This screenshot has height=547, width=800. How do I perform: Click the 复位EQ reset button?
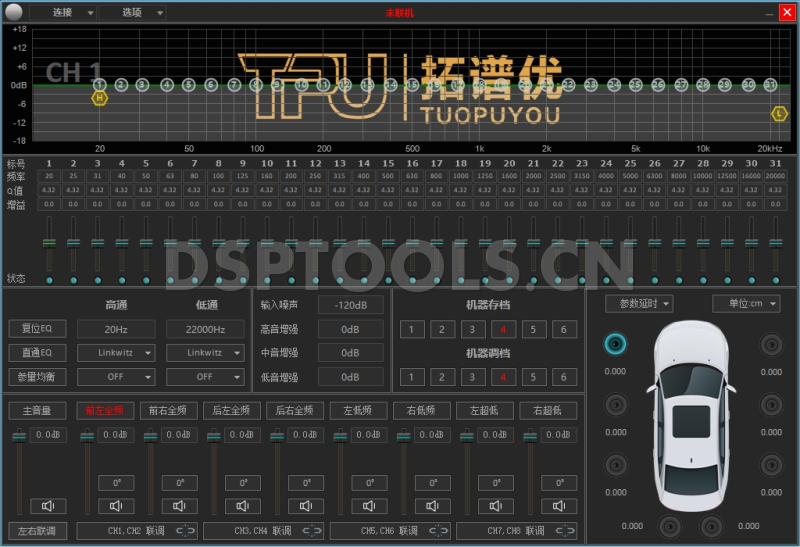coord(37,328)
